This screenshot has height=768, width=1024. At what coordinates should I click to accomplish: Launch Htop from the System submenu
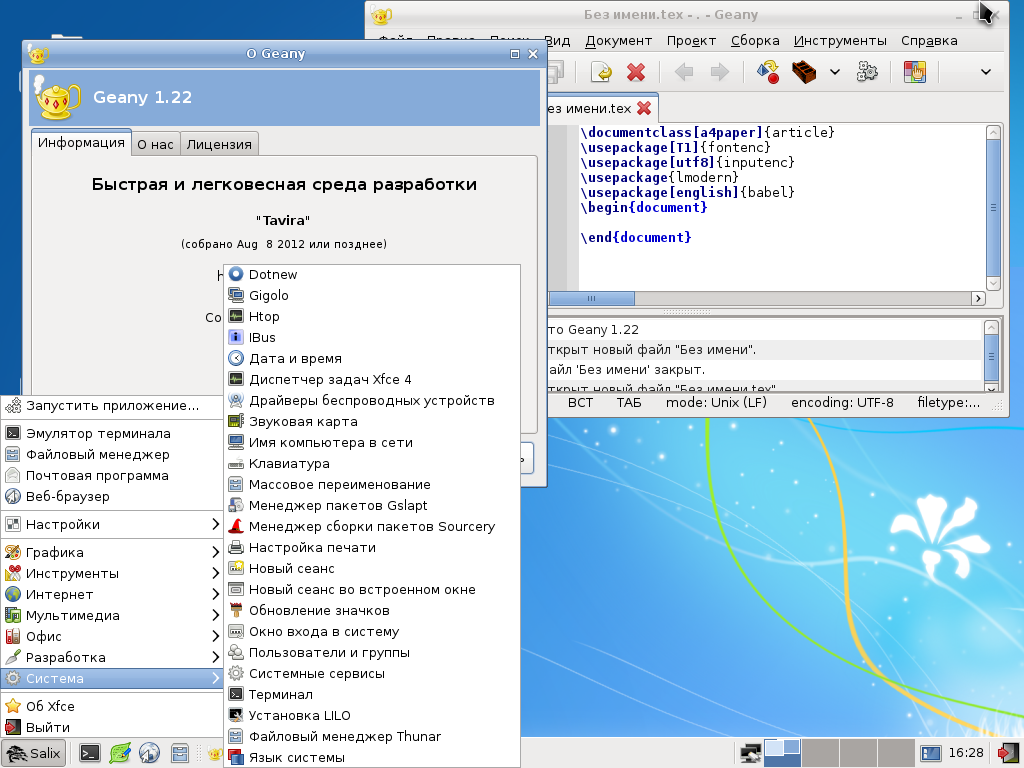click(x=372, y=316)
